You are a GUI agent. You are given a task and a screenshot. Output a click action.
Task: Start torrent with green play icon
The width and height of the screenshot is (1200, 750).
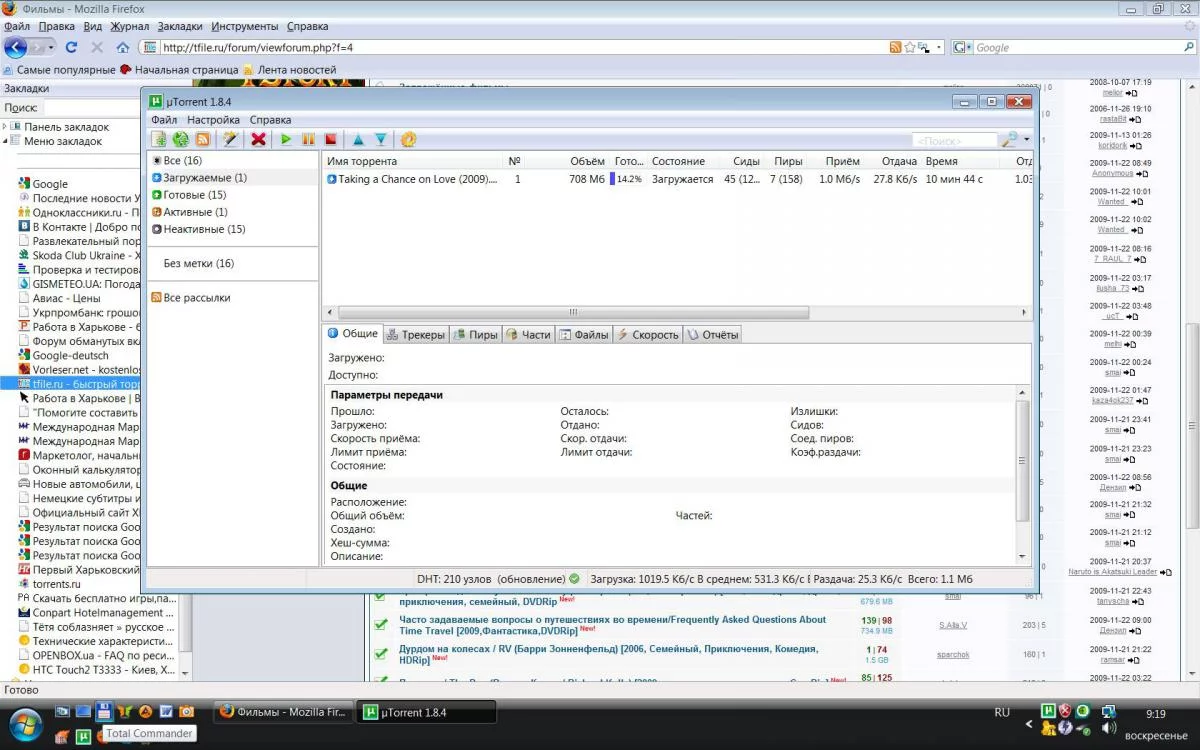point(286,140)
